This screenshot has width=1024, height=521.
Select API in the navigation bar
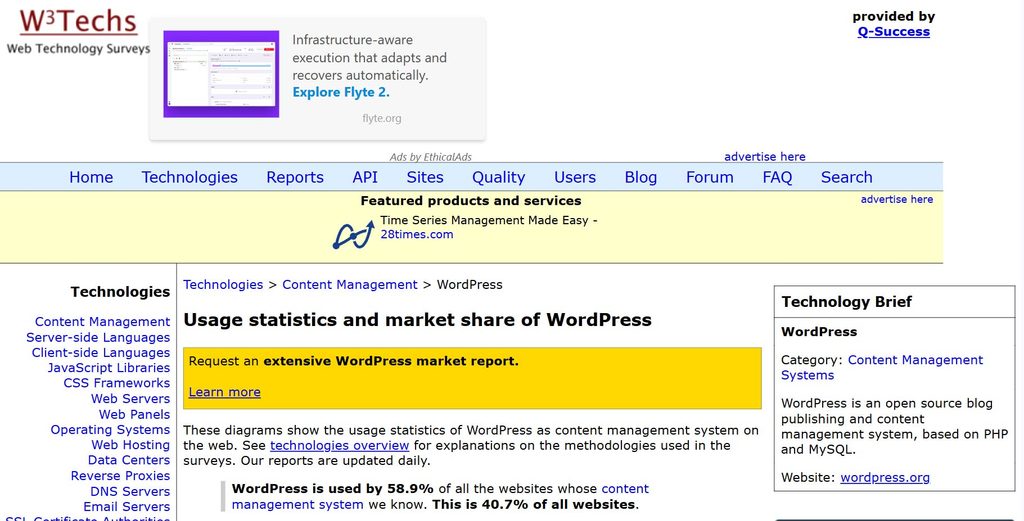365,178
